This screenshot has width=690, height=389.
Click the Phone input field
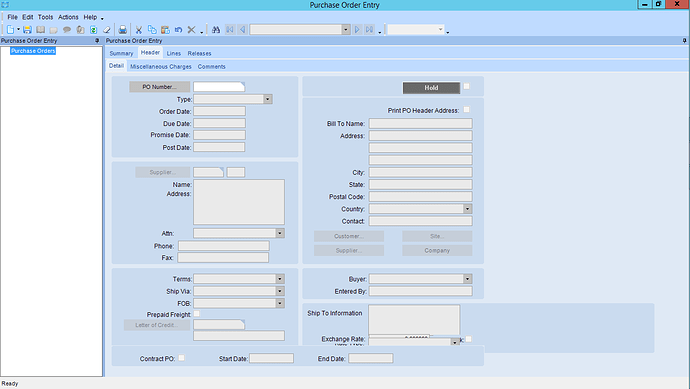(224, 246)
